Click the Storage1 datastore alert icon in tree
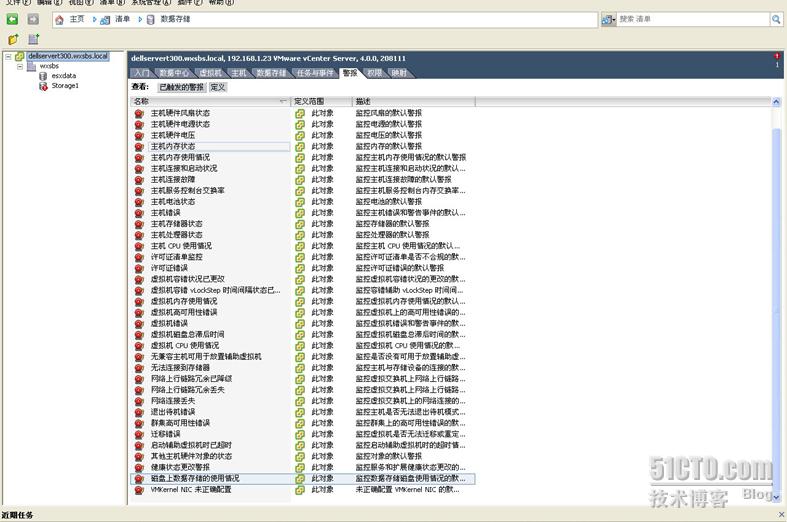This screenshot has width=787, height=522. [x=43, y=86]
